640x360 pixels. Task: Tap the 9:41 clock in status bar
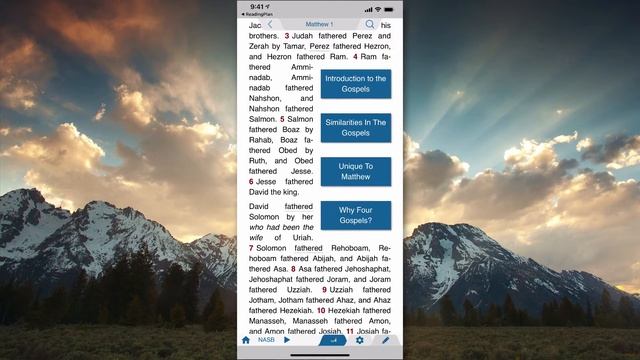coord(257,7)
